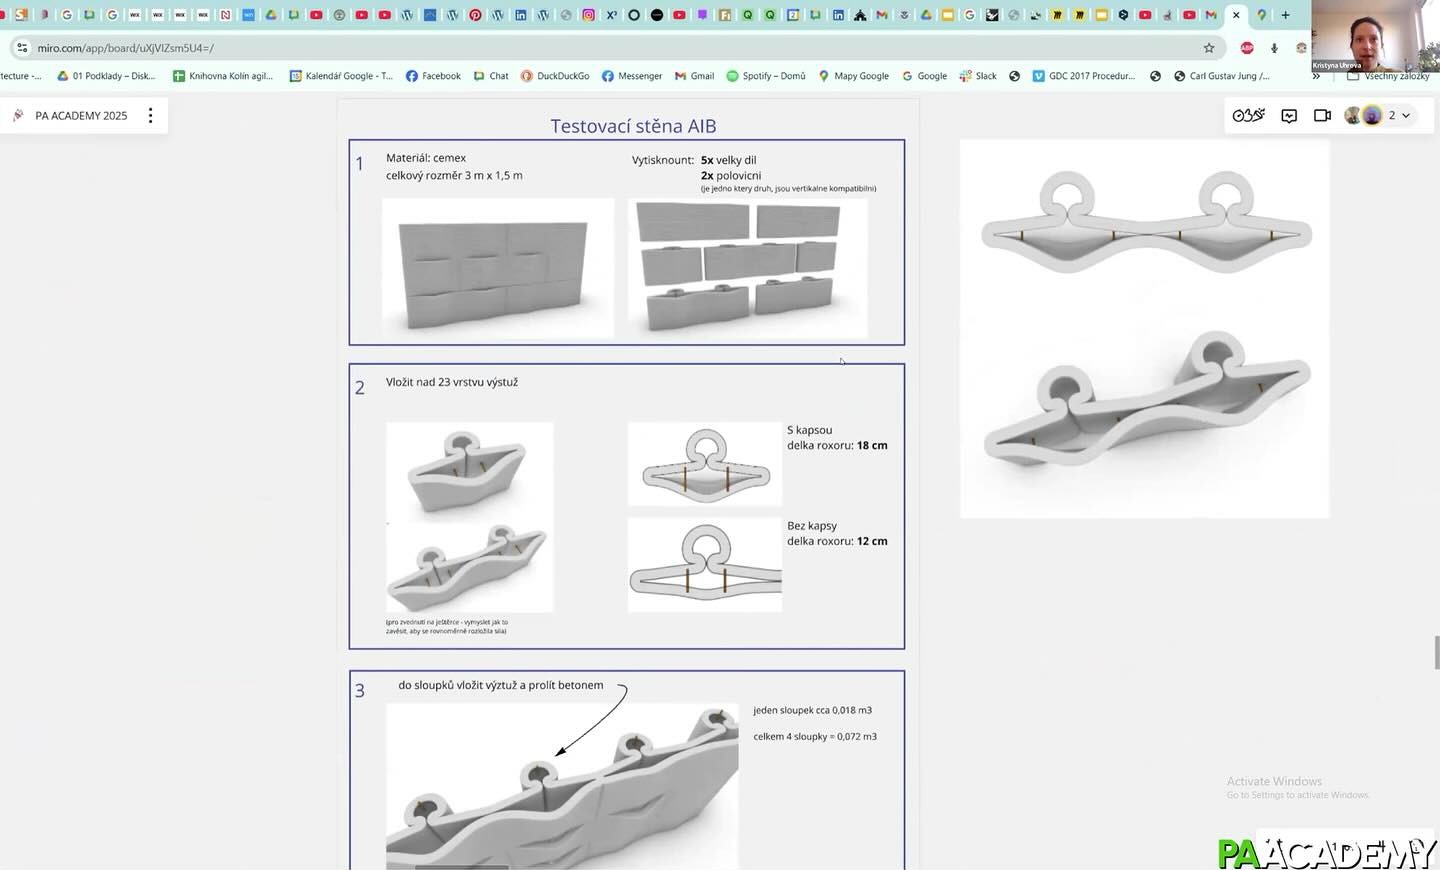Select the twin-column wall render image on right

pyautogui.click(x=1144, y=328)
